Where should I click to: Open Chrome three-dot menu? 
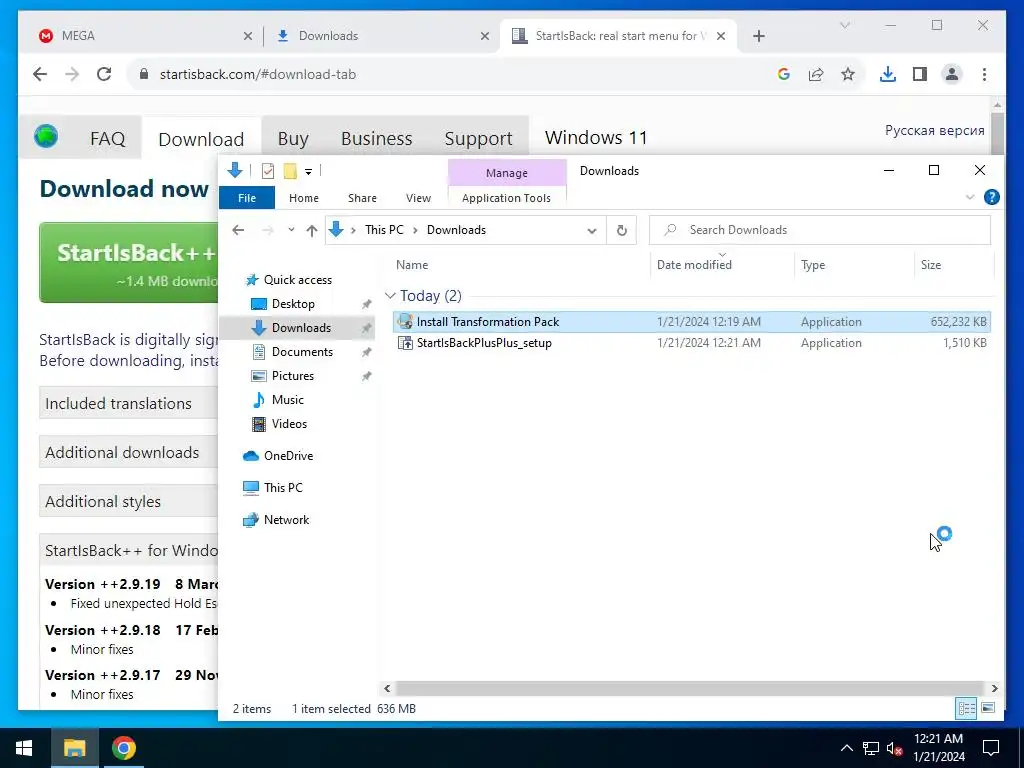984,74
